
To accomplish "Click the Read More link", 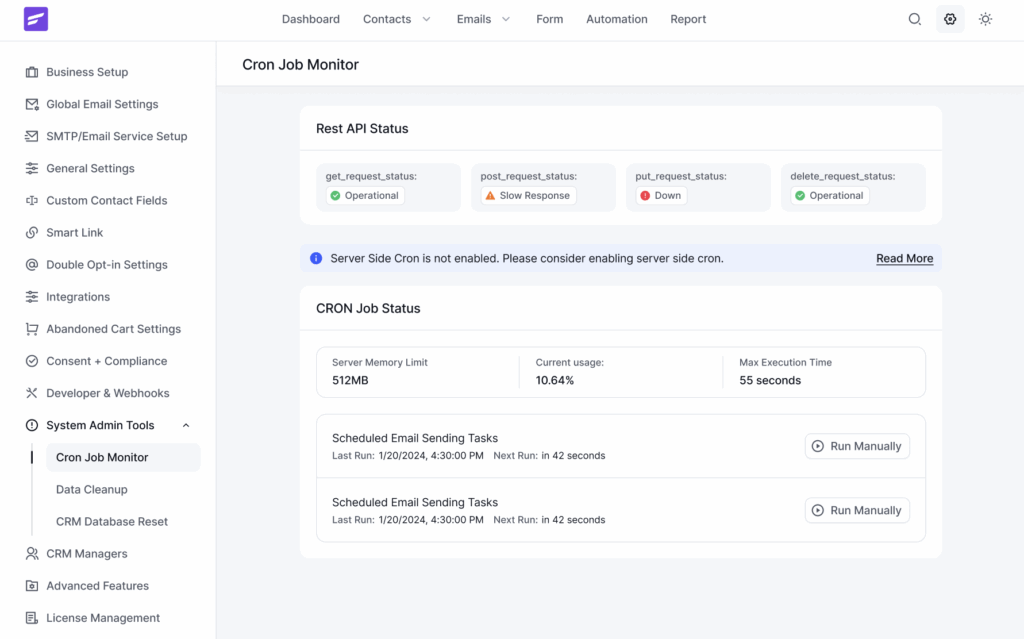I will pos(904,258).
